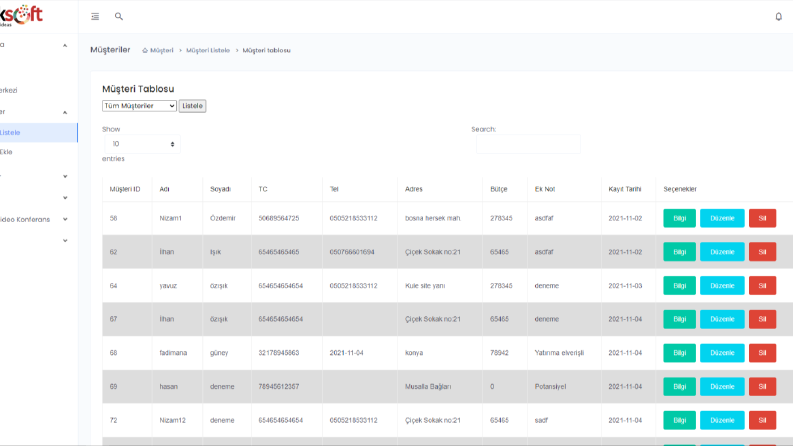Toggle the sidebar hamburger menu icon

(x=95, y=17)
